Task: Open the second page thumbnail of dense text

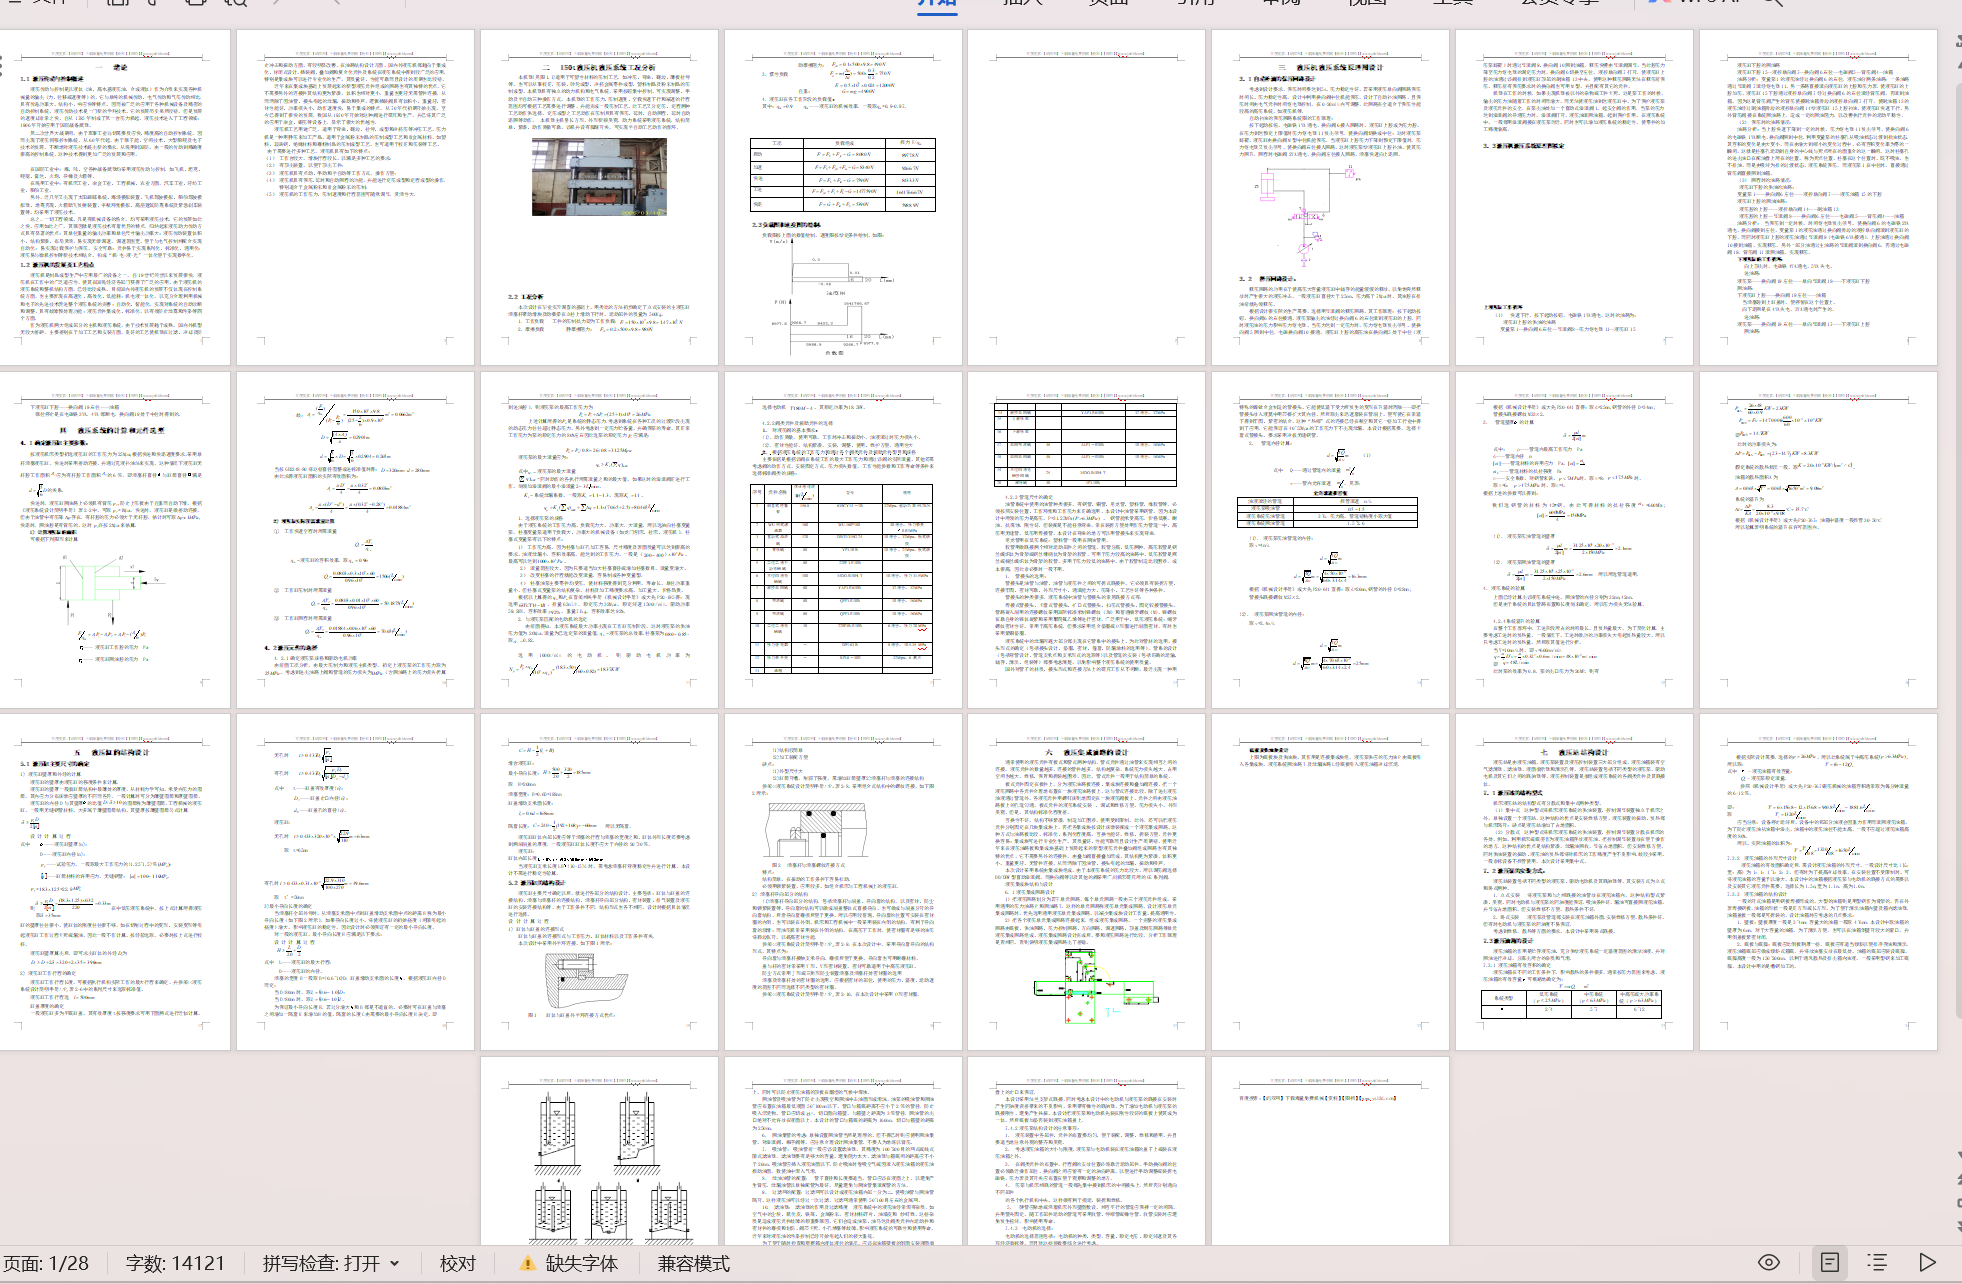Action: point(355,197)
